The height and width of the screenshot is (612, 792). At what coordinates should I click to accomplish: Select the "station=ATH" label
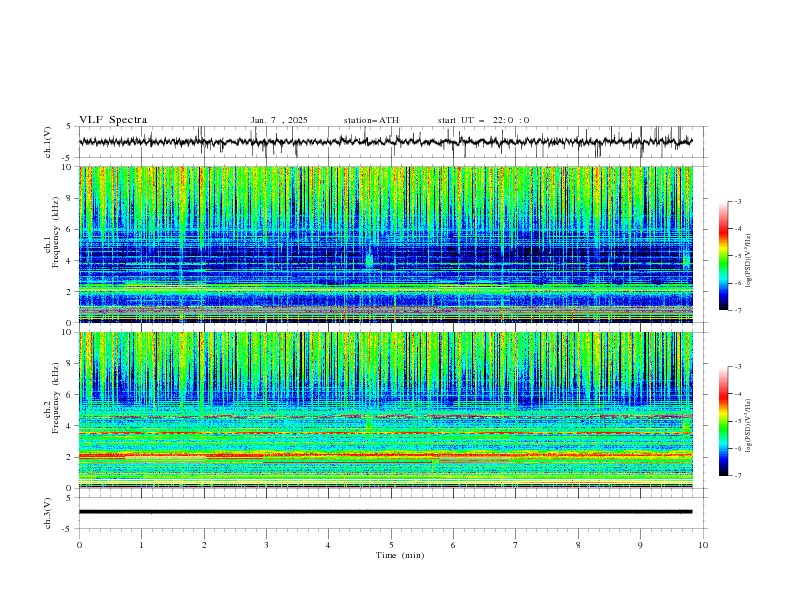371,120
